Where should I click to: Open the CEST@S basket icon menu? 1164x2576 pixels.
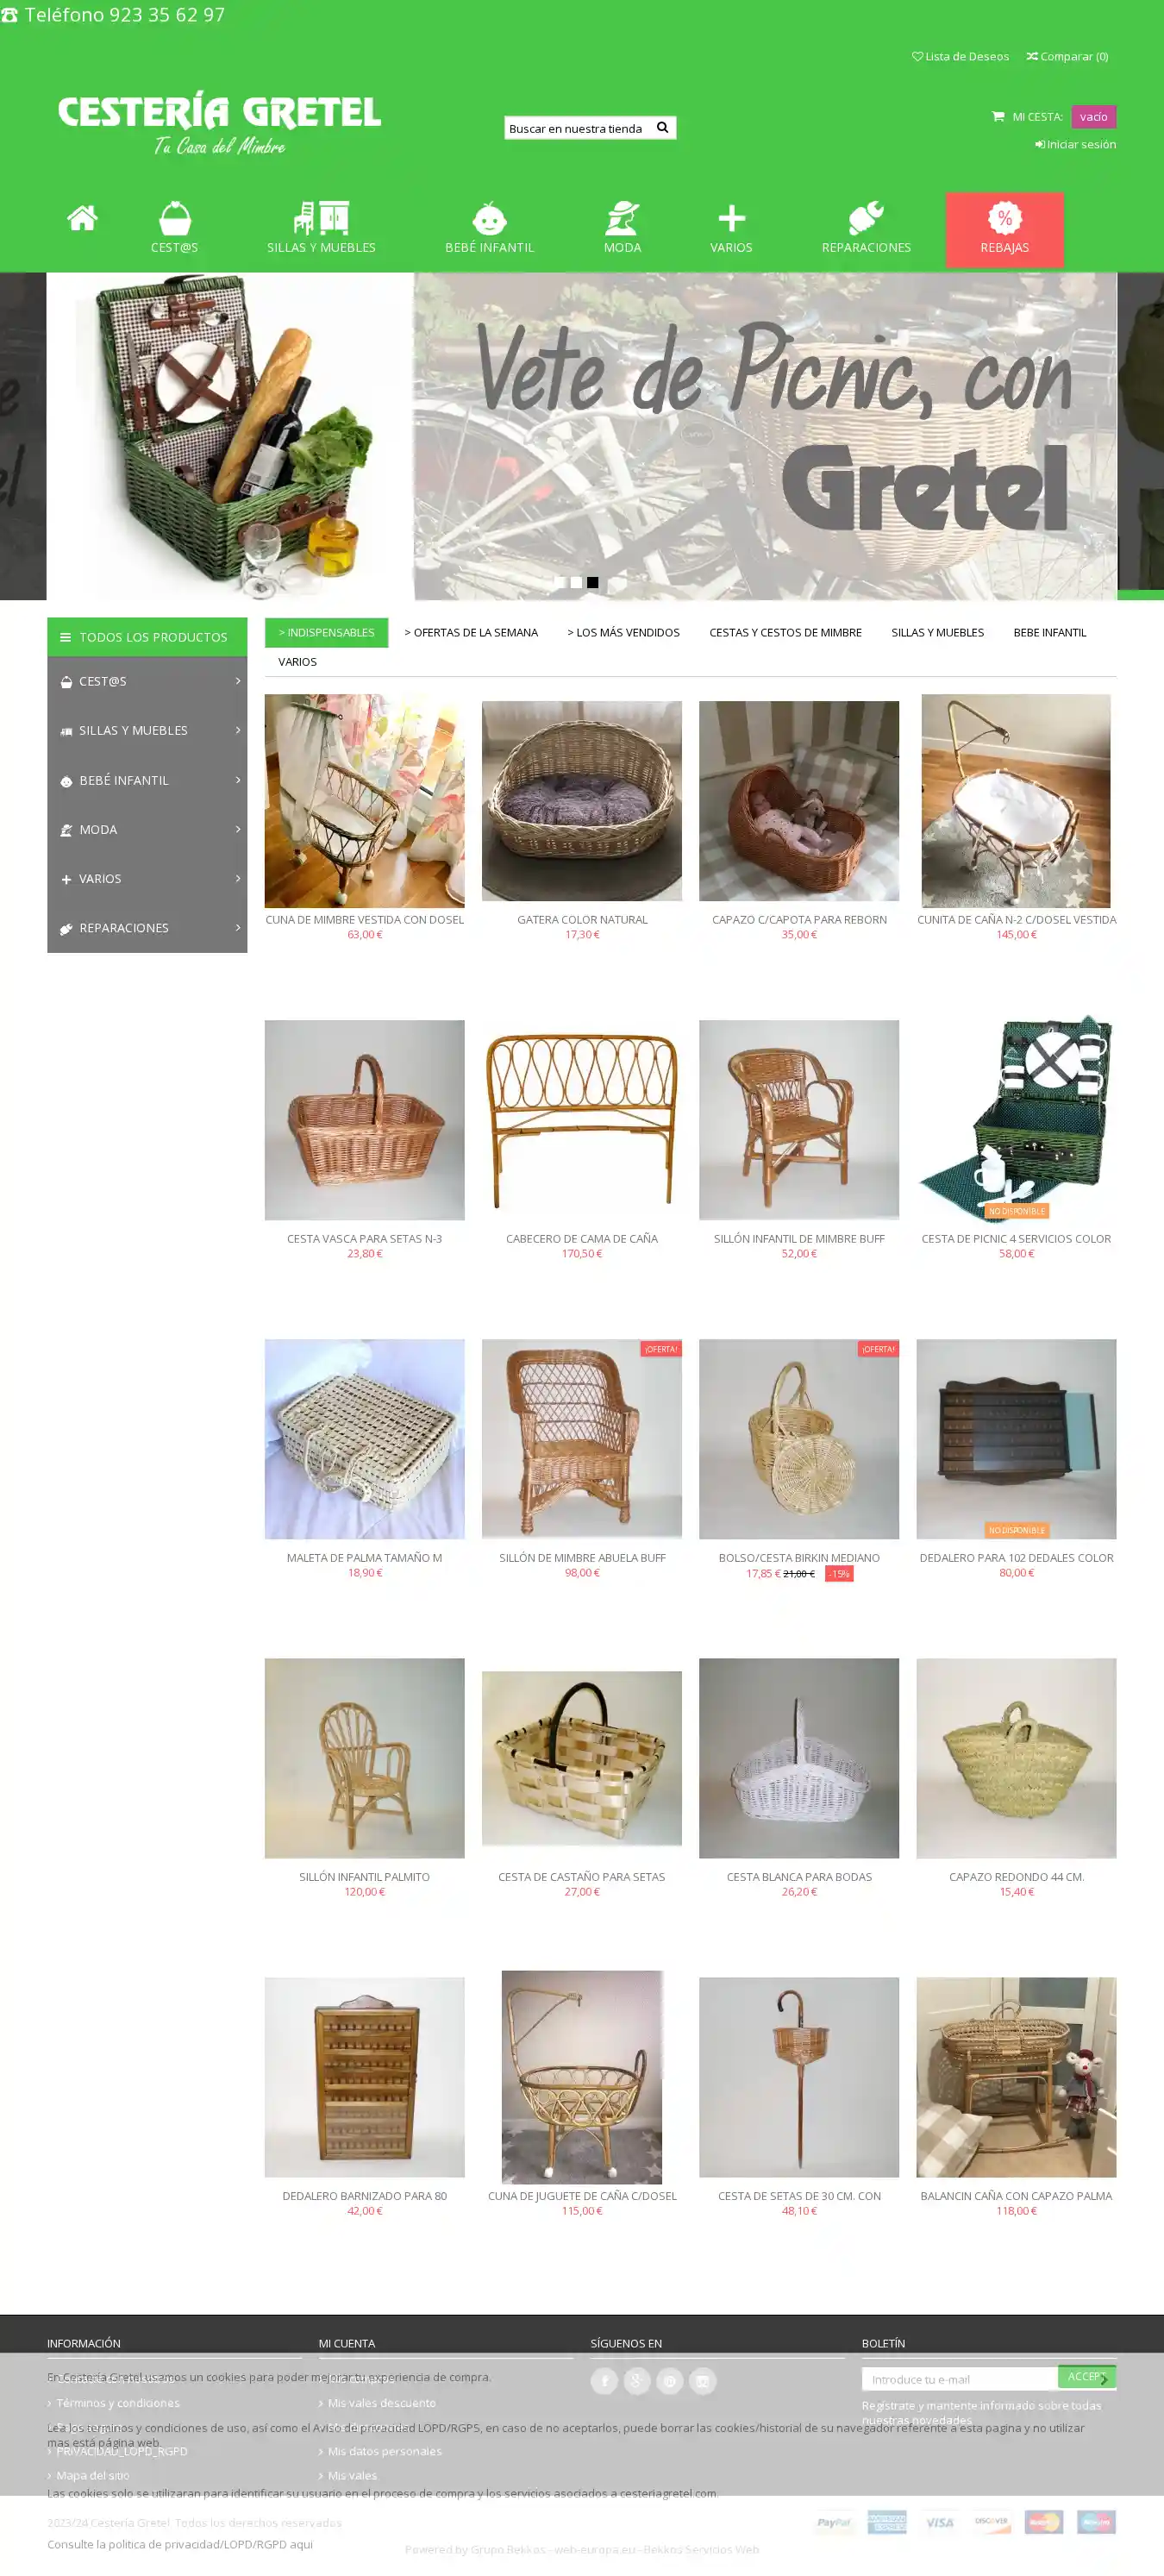click(174, 218)
